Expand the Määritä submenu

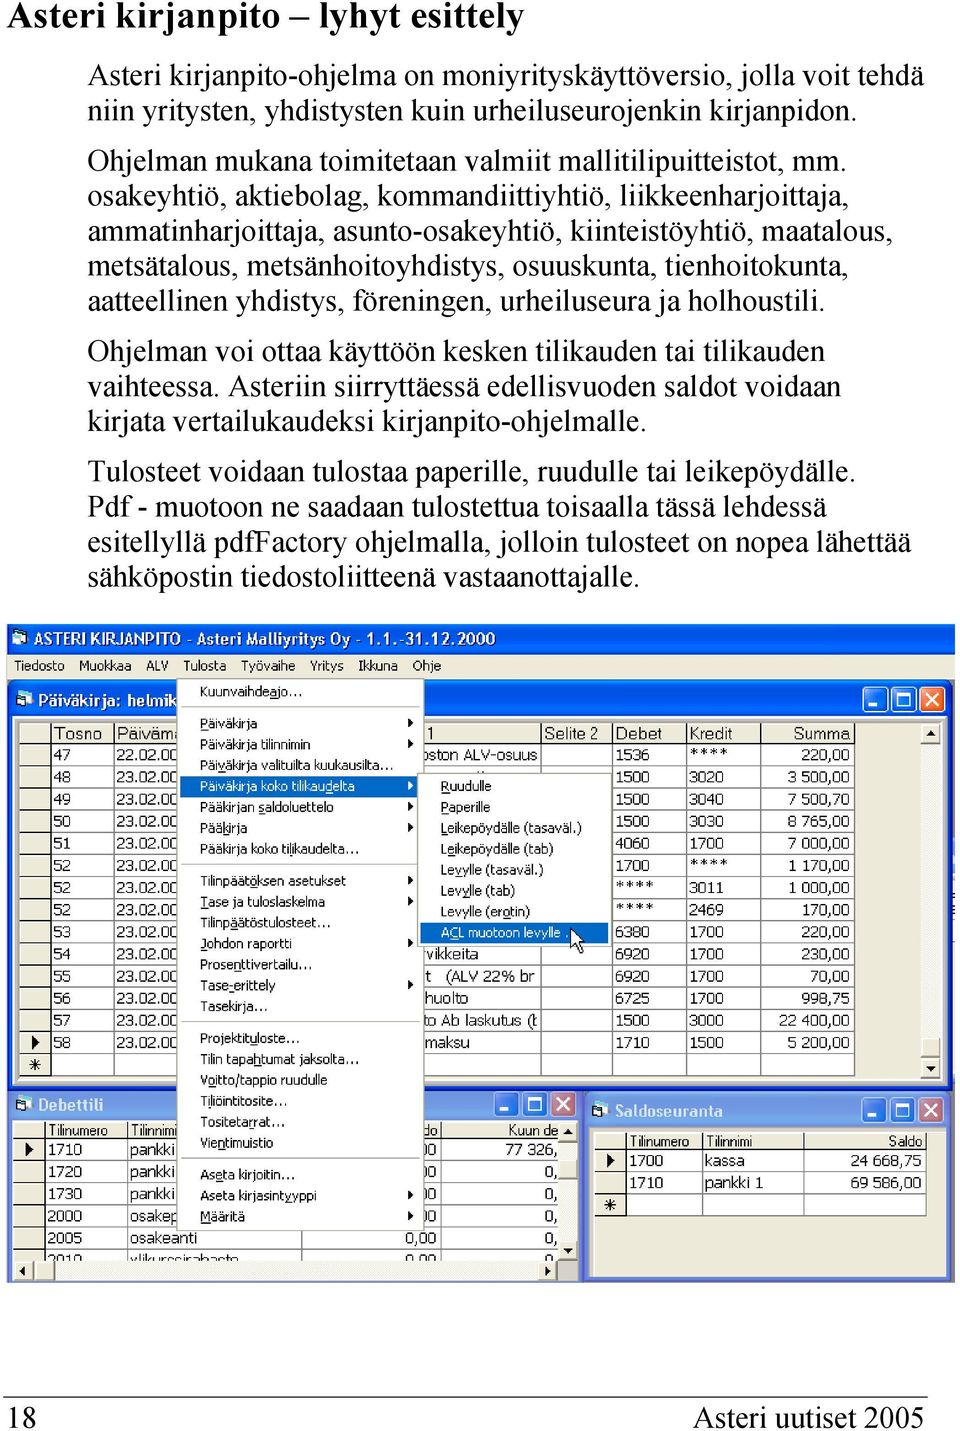point(299,1217)
